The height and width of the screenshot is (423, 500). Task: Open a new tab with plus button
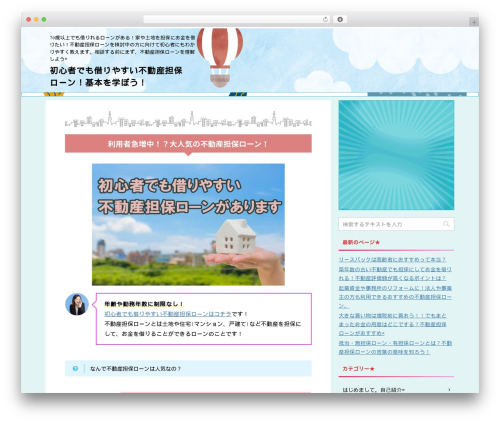click(474, 22)
